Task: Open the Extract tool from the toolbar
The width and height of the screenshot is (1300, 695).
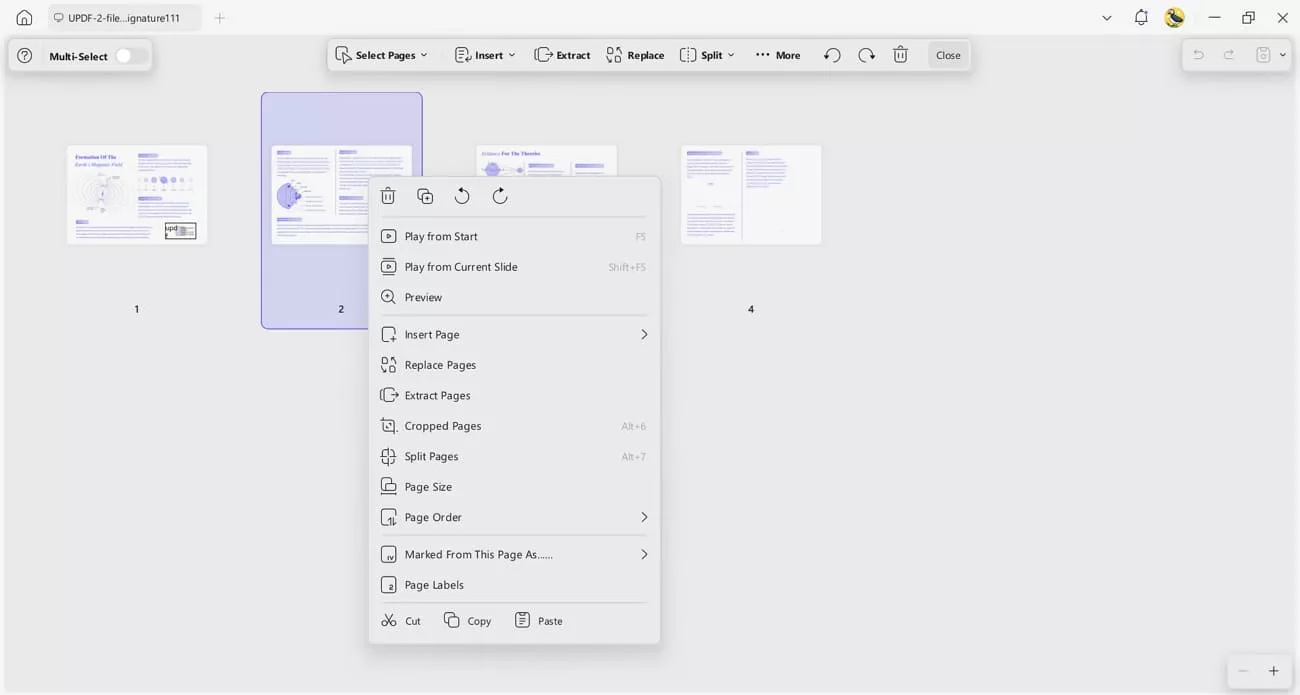Action: click(562, 55)
